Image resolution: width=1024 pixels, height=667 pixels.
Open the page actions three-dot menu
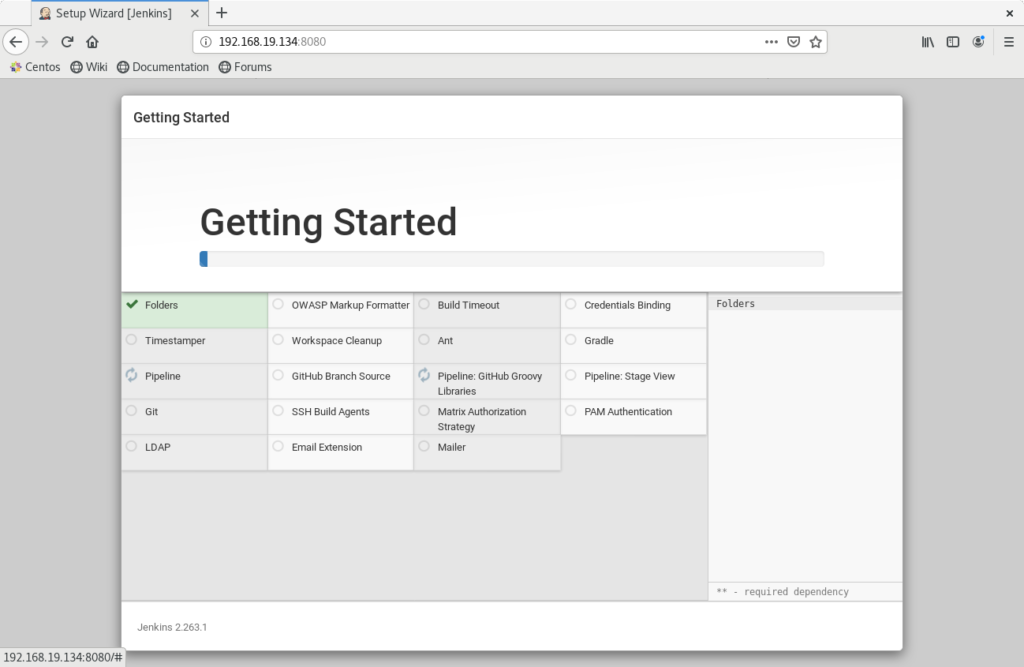pyautogui.click(x=771, y=42)
